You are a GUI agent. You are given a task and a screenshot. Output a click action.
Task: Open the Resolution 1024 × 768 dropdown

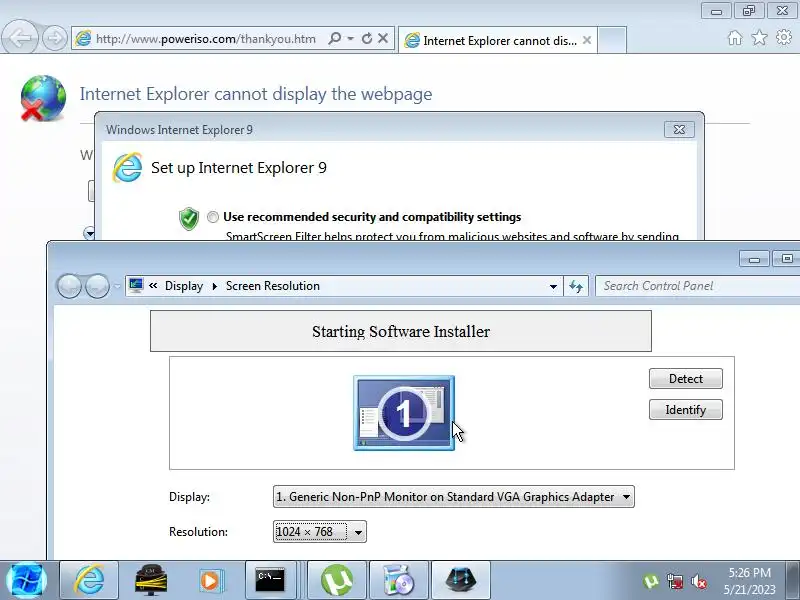coord(319,532)
